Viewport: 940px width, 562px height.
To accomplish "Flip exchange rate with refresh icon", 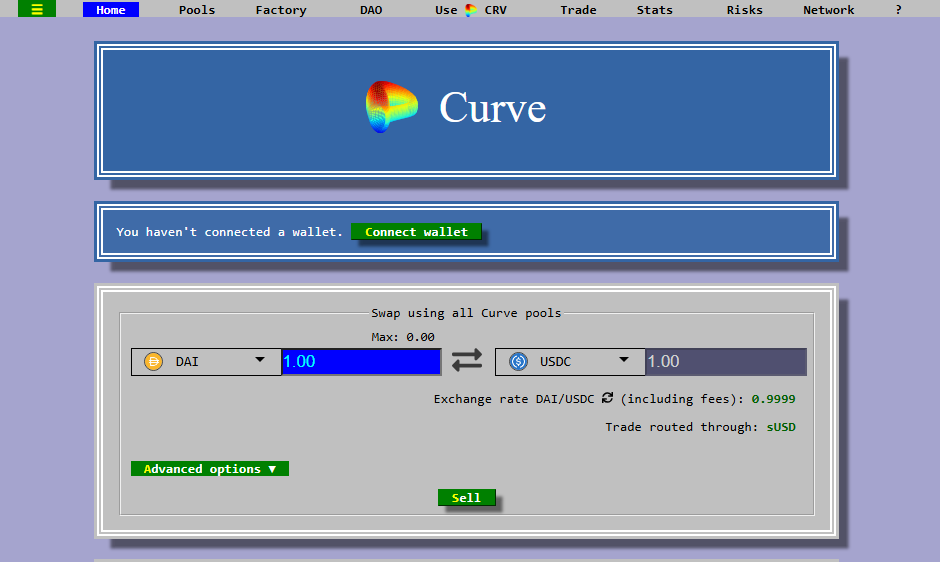I will coord(607,398).
